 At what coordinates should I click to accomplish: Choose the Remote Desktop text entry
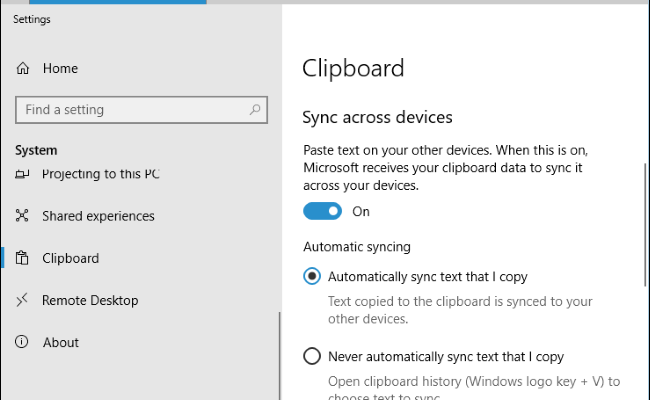90,300
